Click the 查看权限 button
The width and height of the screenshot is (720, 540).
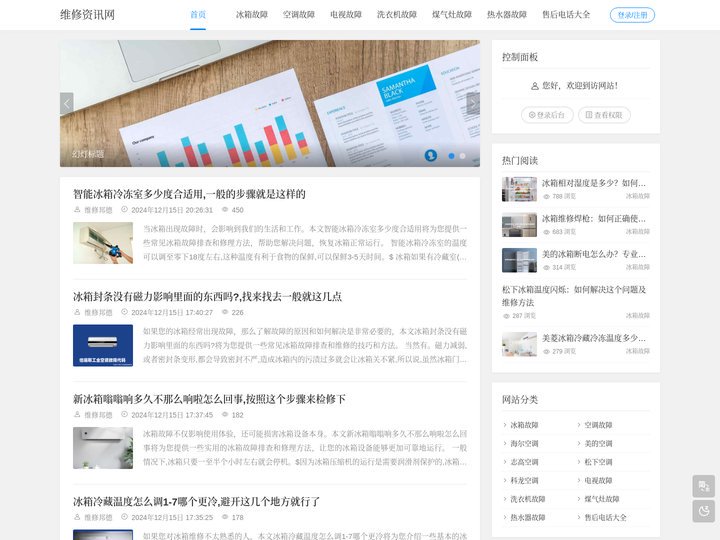604,115
